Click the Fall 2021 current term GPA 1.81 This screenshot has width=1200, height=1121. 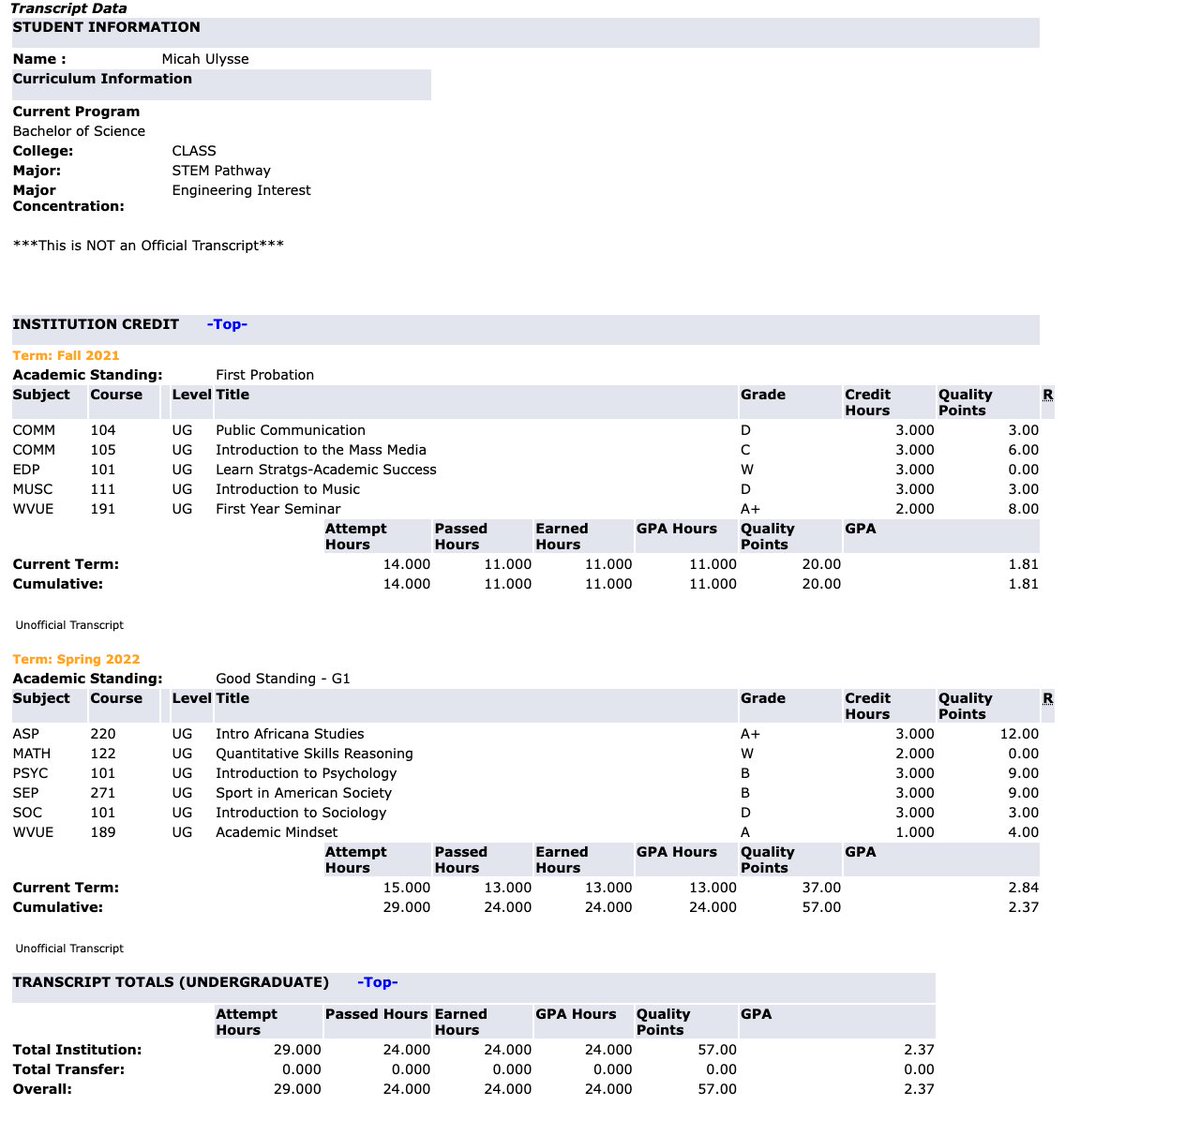coord(1023,564)
